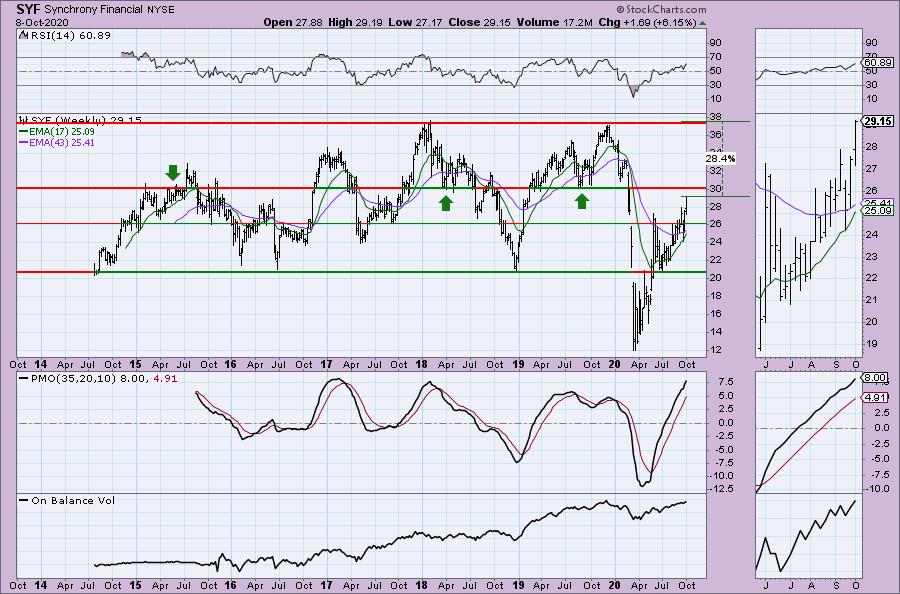Click the 60.89 RSI value tag in side panel
This screenshot has width=900, height=594.
click(878, 62)
